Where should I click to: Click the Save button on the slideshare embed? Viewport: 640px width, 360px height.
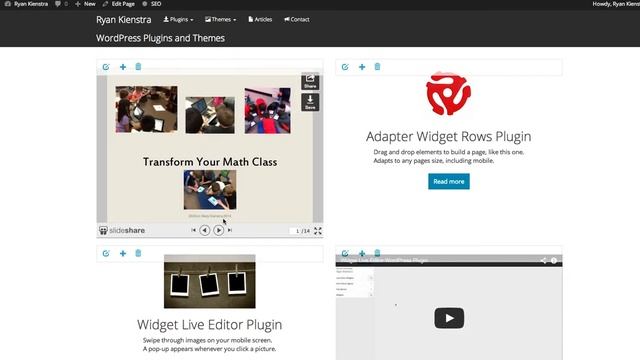coord(310,102)
